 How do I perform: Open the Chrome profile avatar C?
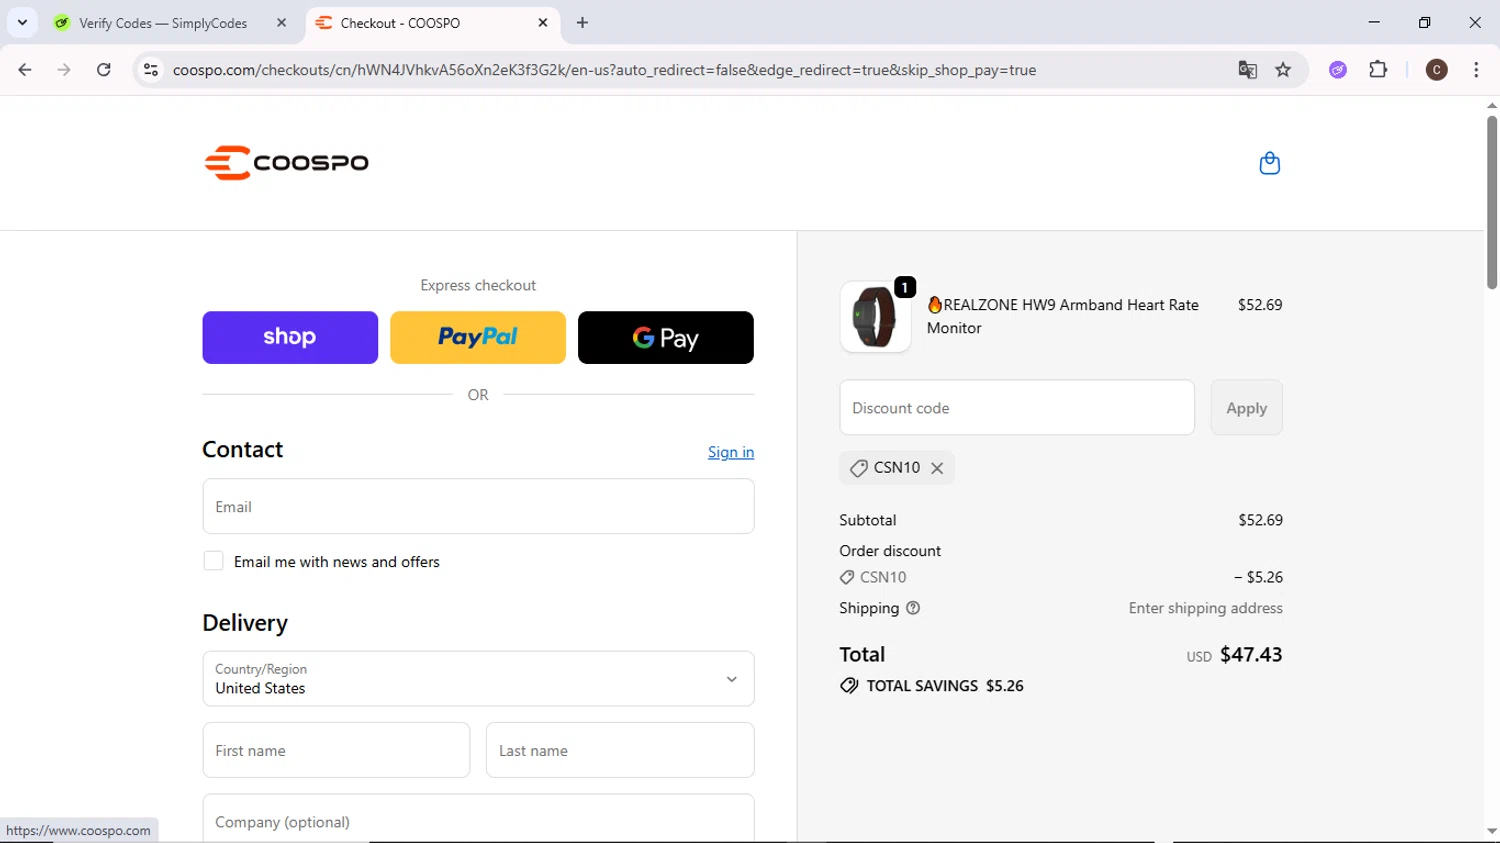tap(1436, 70)
